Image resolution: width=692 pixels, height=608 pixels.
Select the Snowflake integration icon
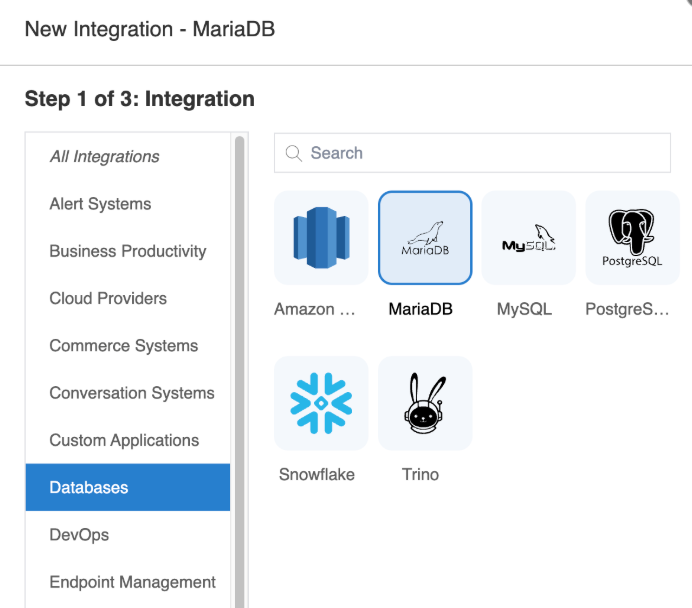point(321,403)
